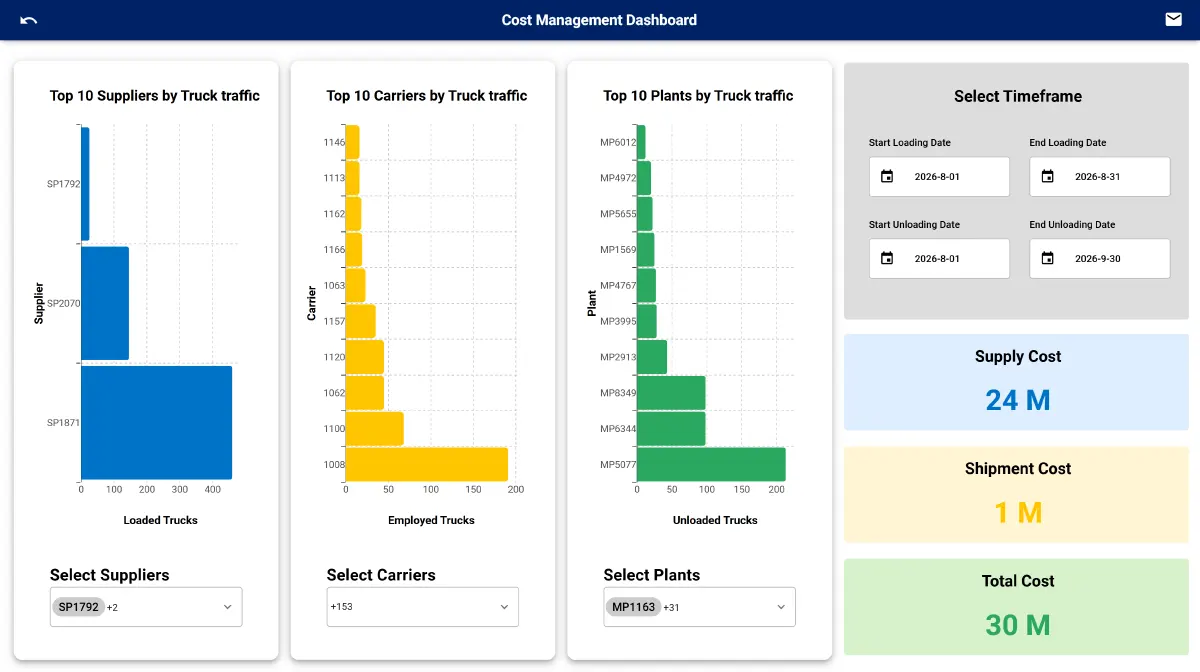Expand the Select Suppliers dropdown arrow
Screen dimensions: 1200x672
pyautogui.click(x=227, y=607)
